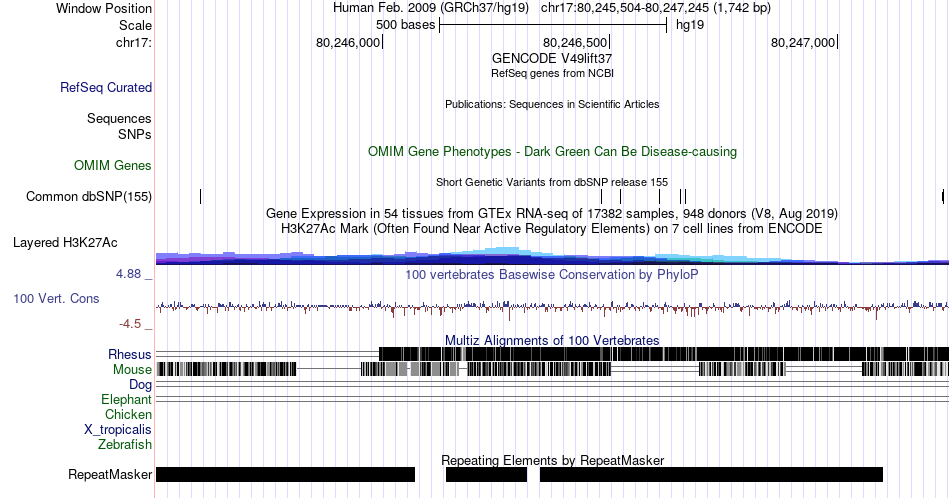Click the SNPs track label

(x=135, y=134)
